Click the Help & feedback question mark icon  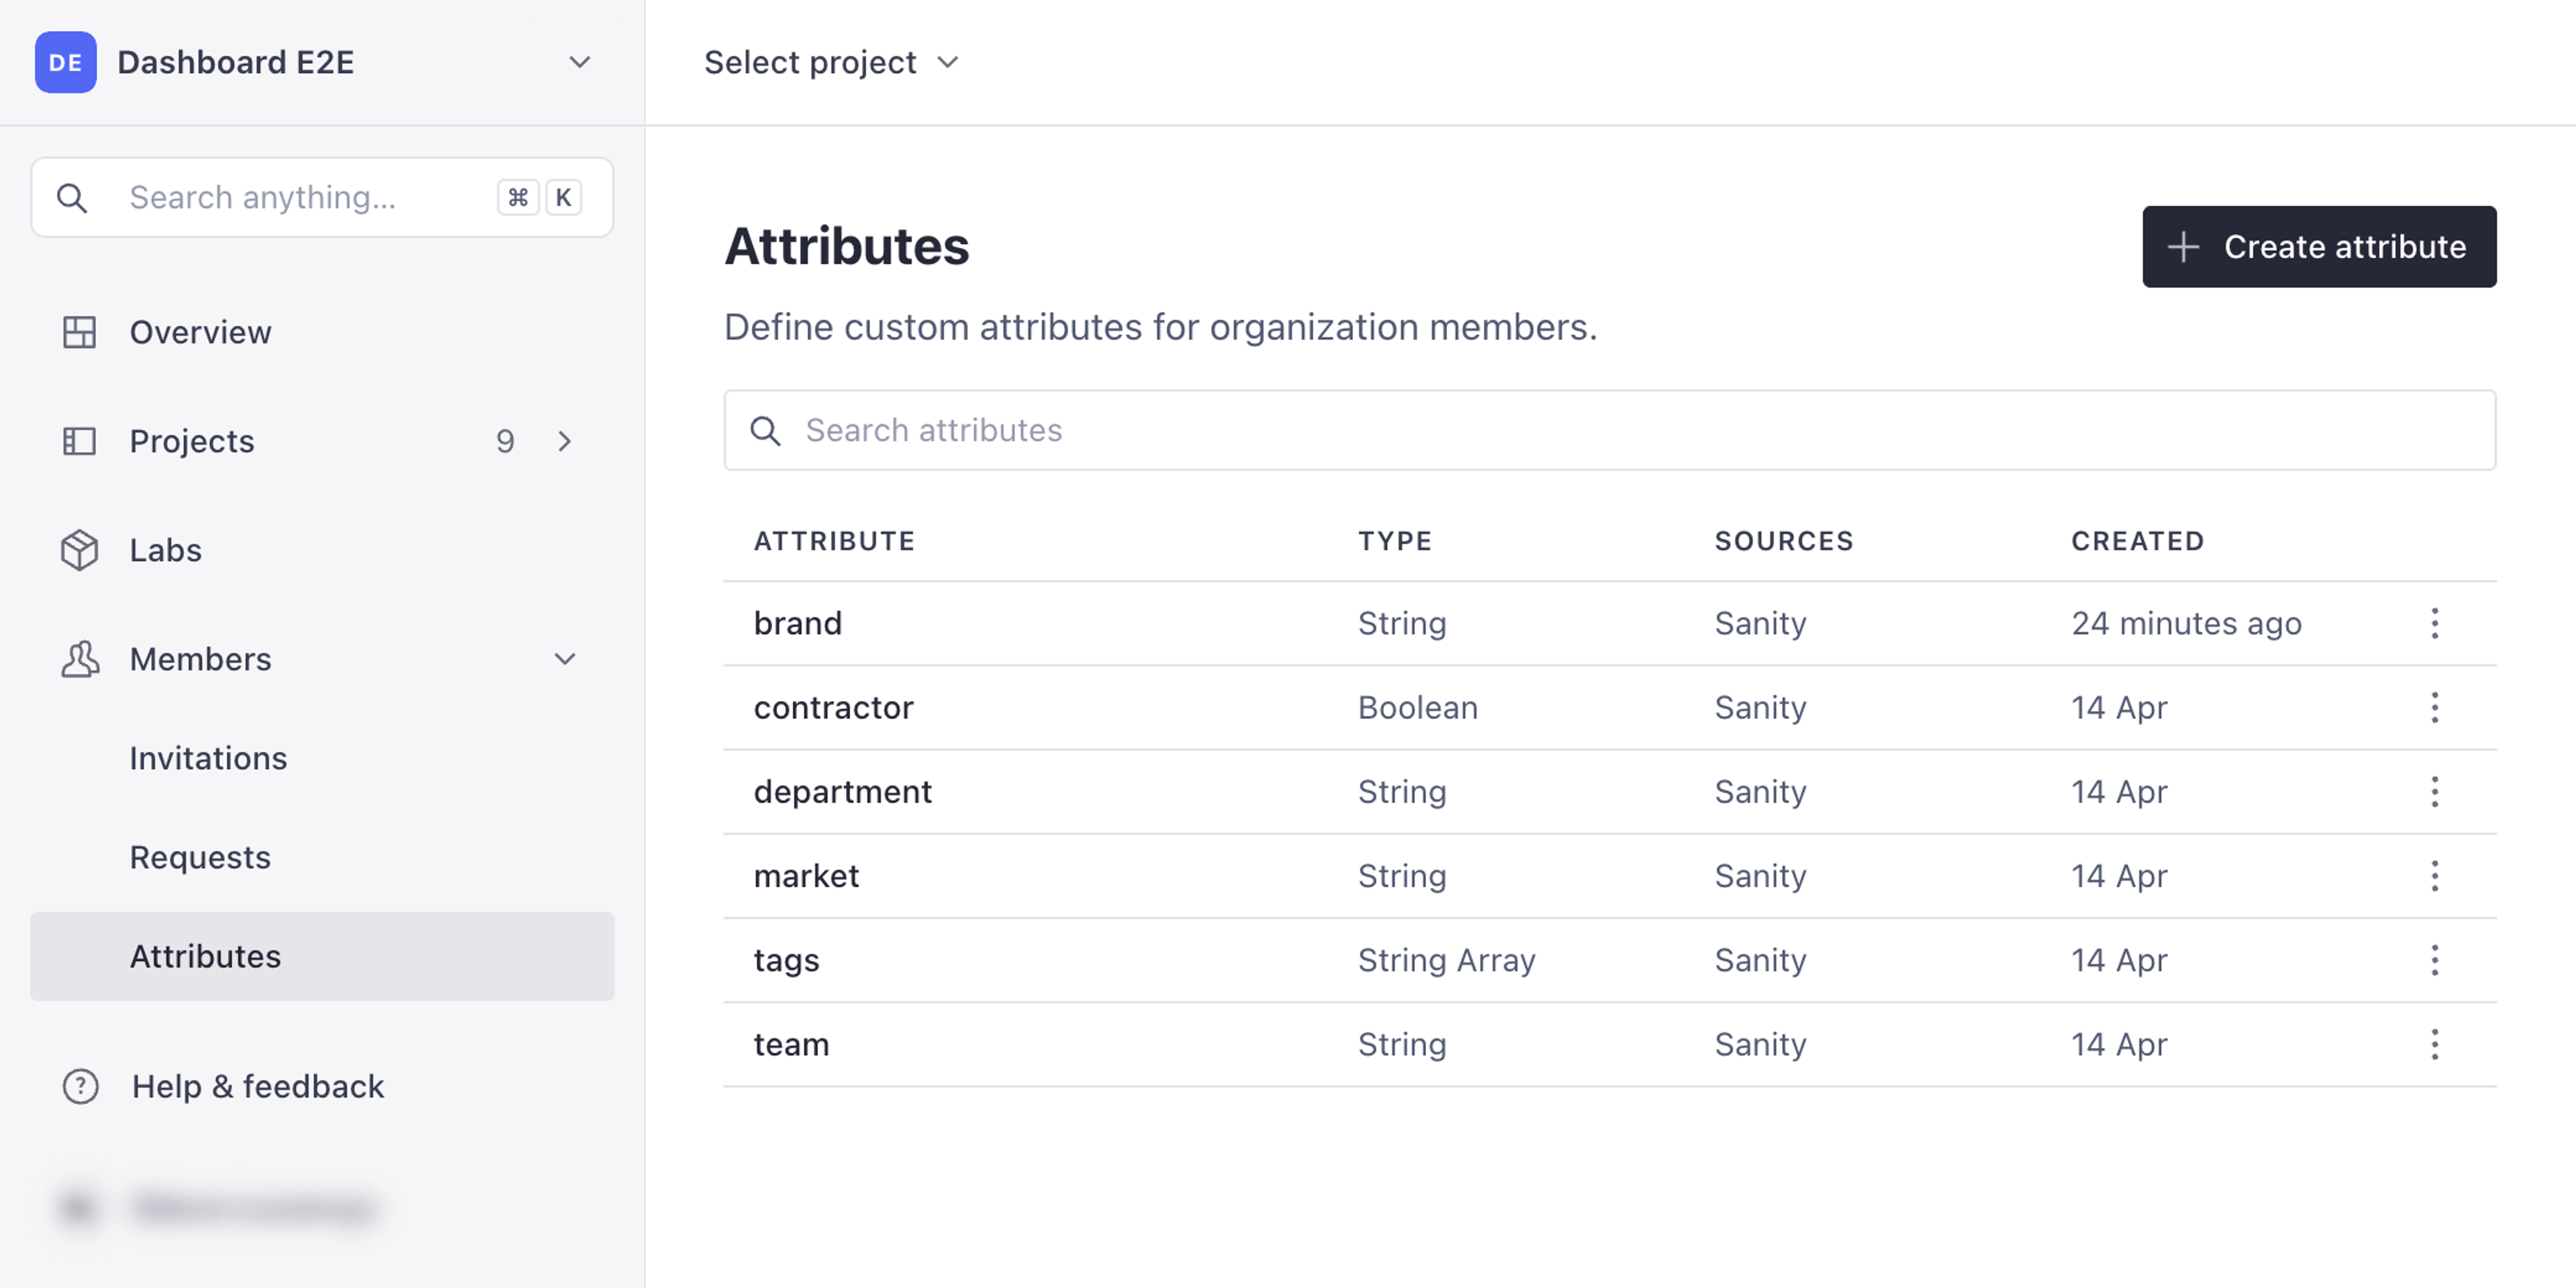(80, 1086)
